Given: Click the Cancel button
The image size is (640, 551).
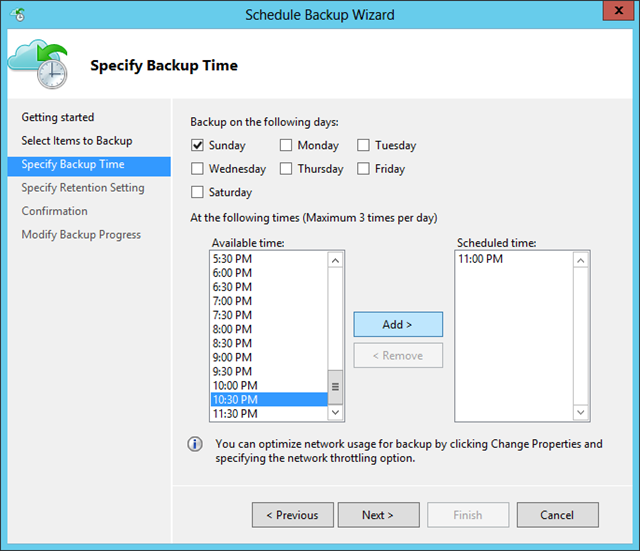Looking at the screenshot, I should [558, 515].
